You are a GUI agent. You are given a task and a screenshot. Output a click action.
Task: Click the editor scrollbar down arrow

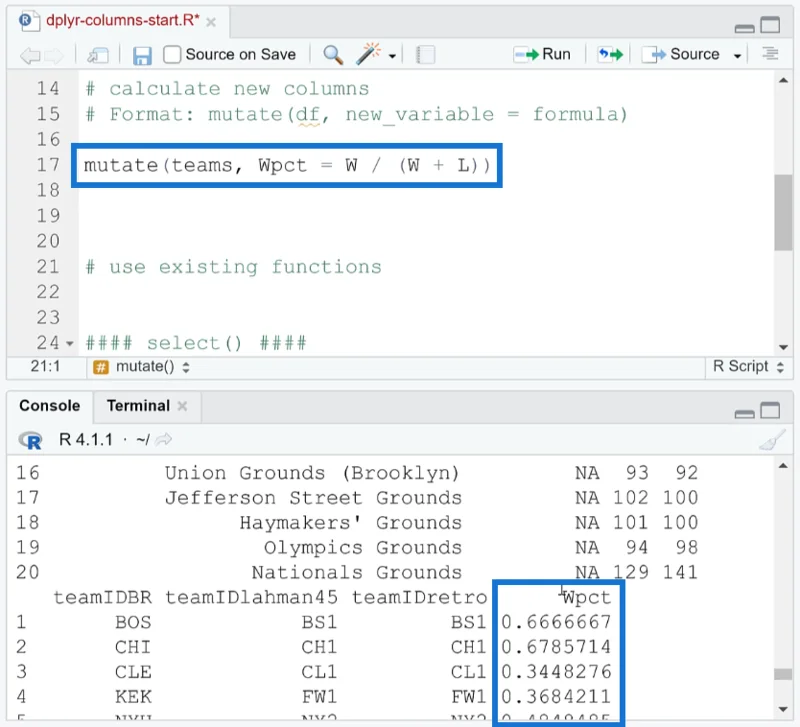pyautogui.click(x=784, y=347)
